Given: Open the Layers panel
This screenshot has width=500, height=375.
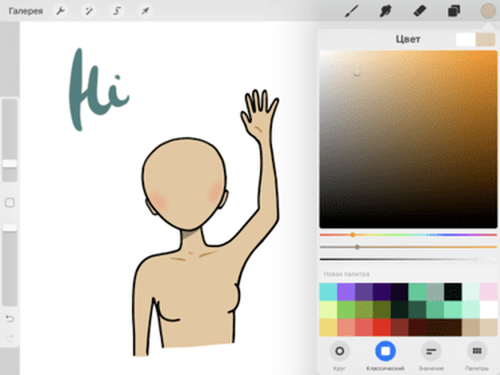Looking at the screenshot, I should 454,11.
